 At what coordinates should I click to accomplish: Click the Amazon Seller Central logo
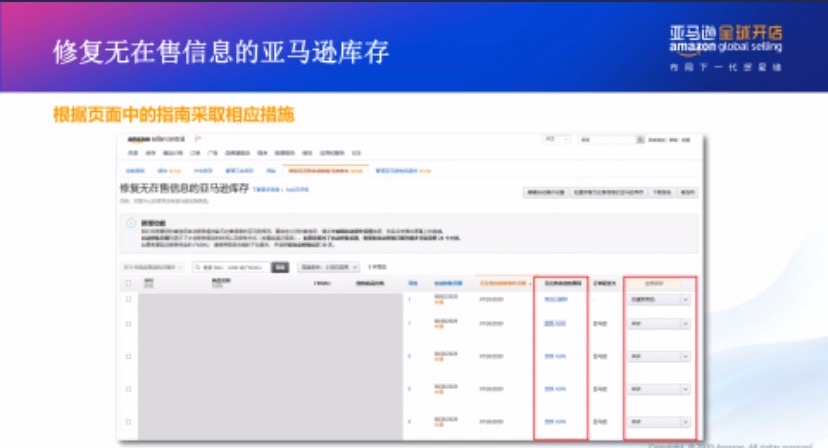click(156, 139)
